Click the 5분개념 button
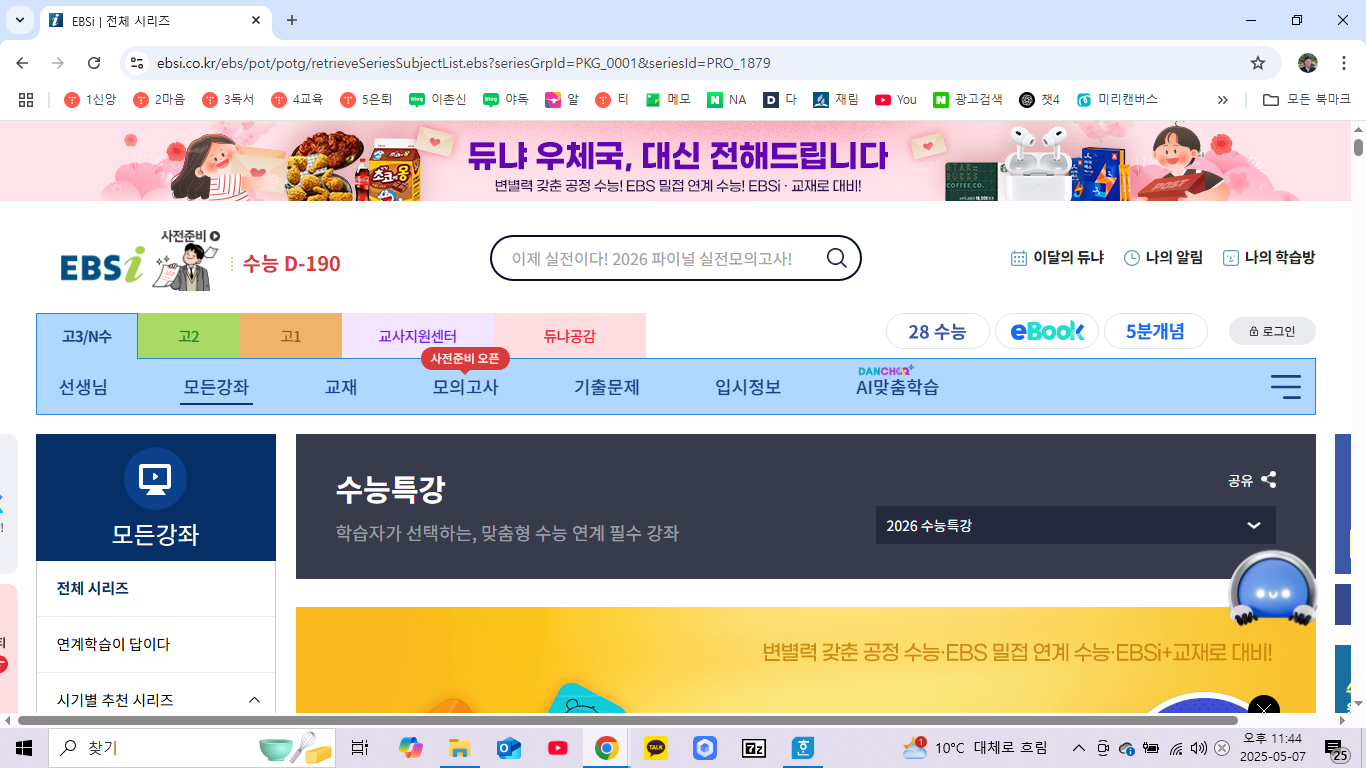This screenshot has width=1366, height=768. tap(1155, 331)
